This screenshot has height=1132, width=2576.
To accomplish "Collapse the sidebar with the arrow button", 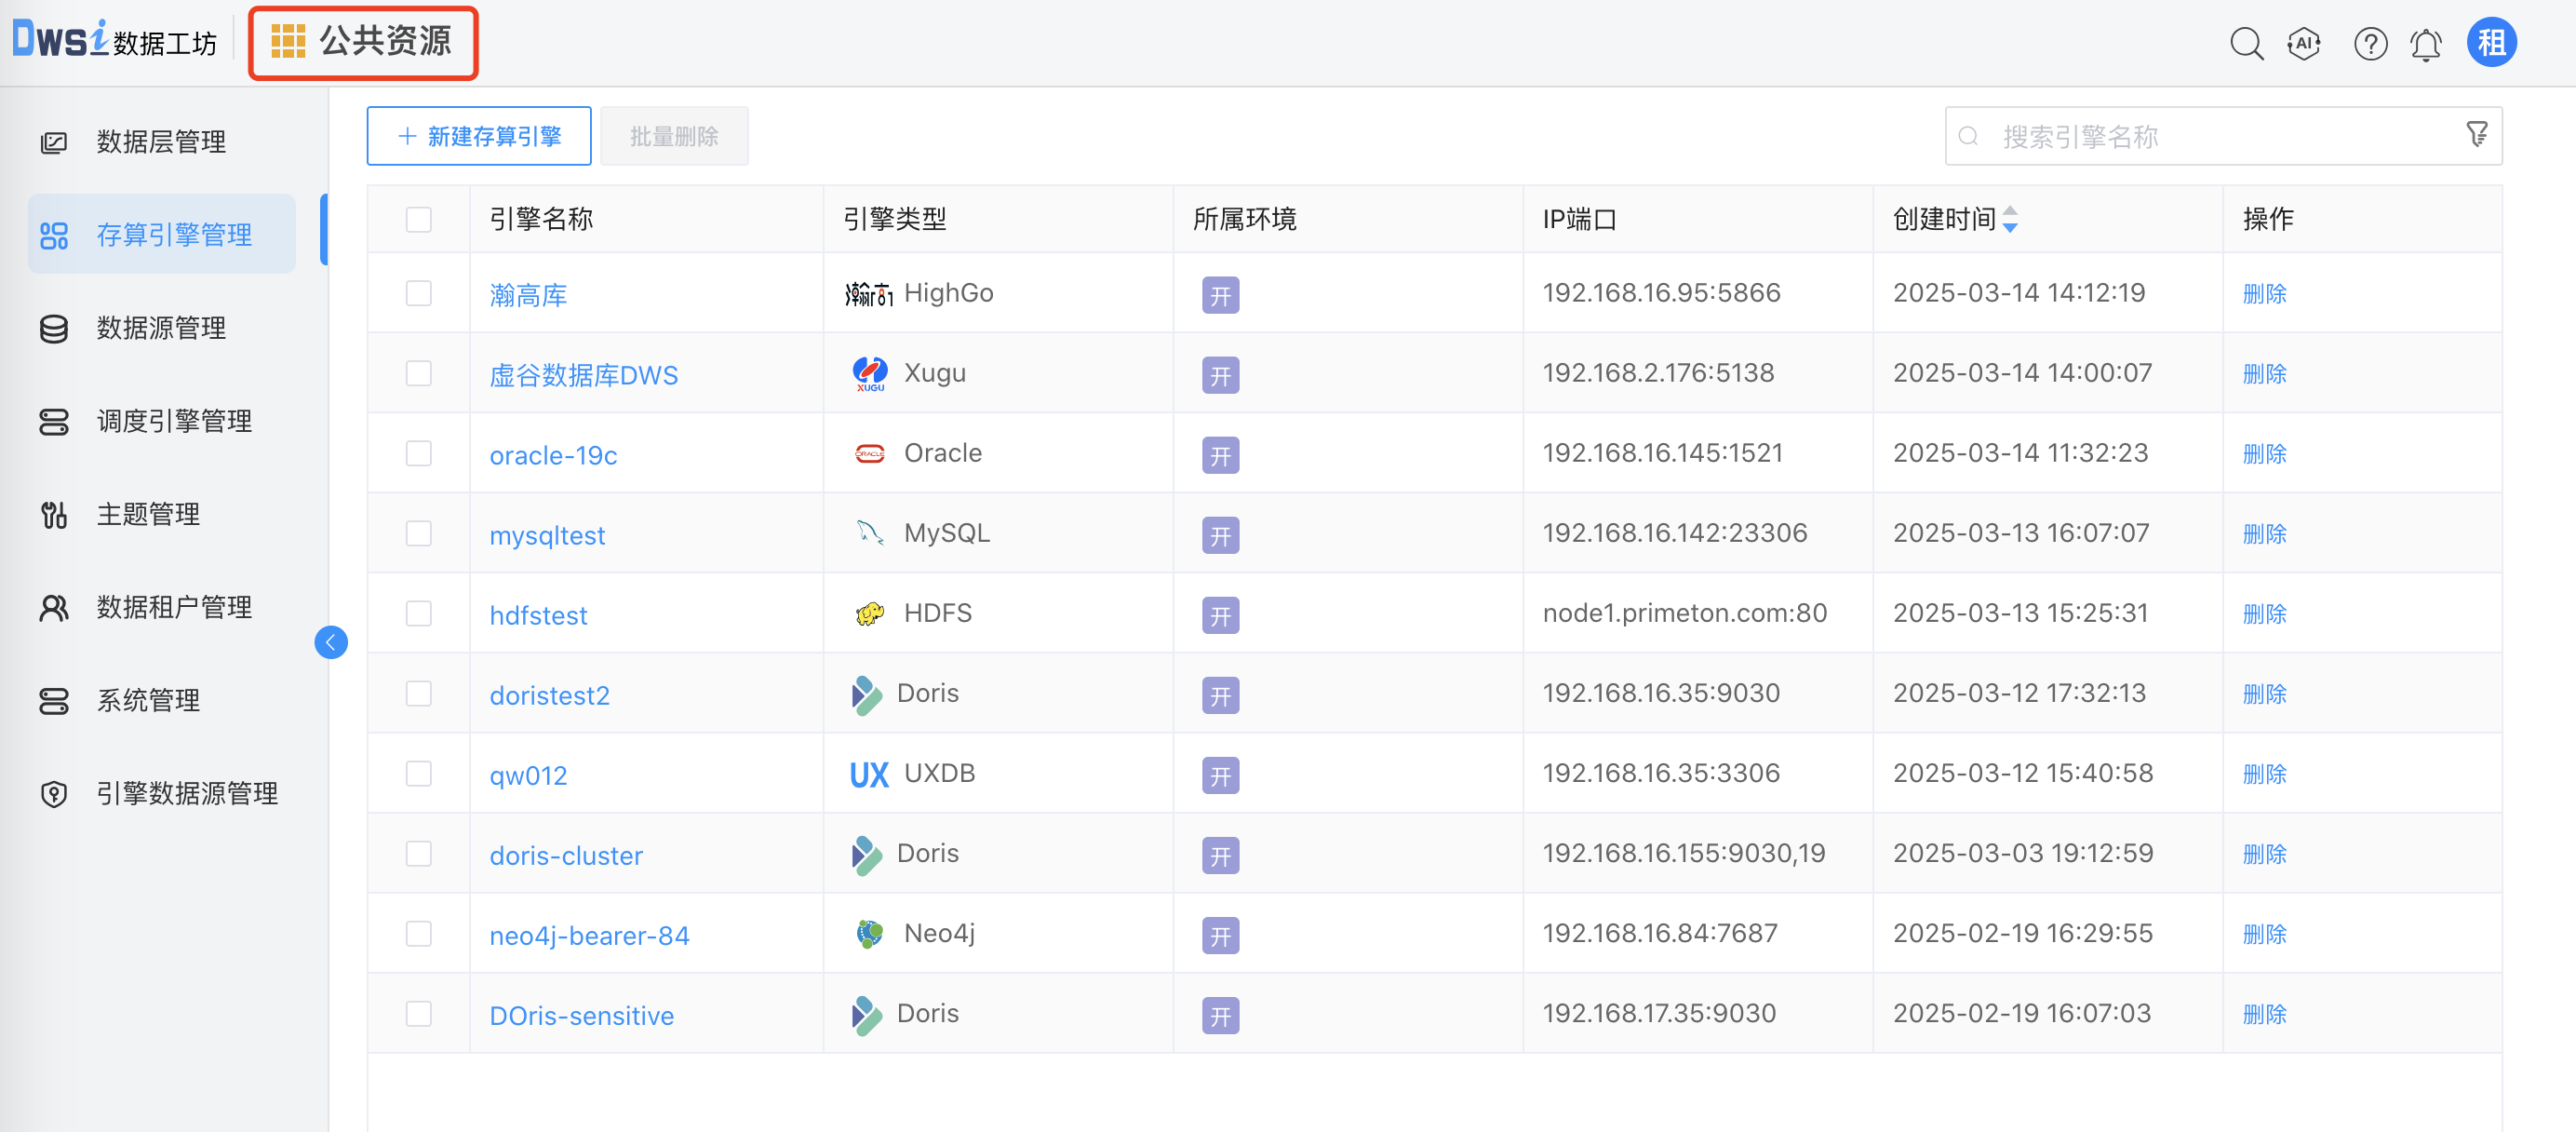I will point(331,642).
